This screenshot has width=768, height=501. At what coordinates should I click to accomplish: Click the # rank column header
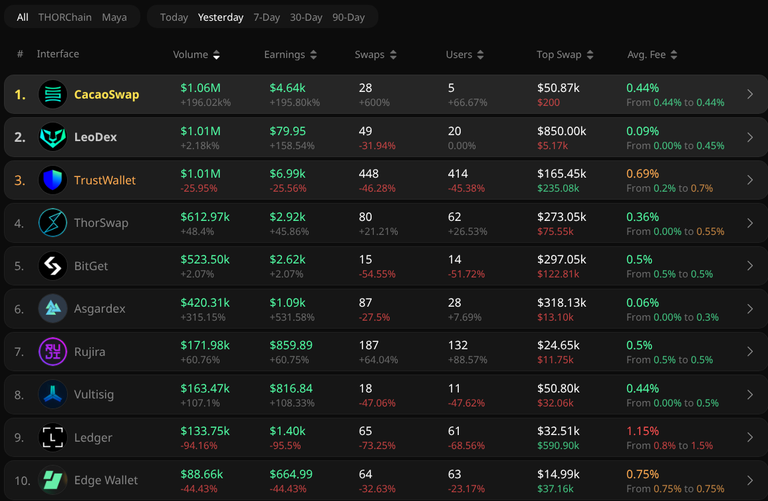pyautogui.click(x=20, y=54)
